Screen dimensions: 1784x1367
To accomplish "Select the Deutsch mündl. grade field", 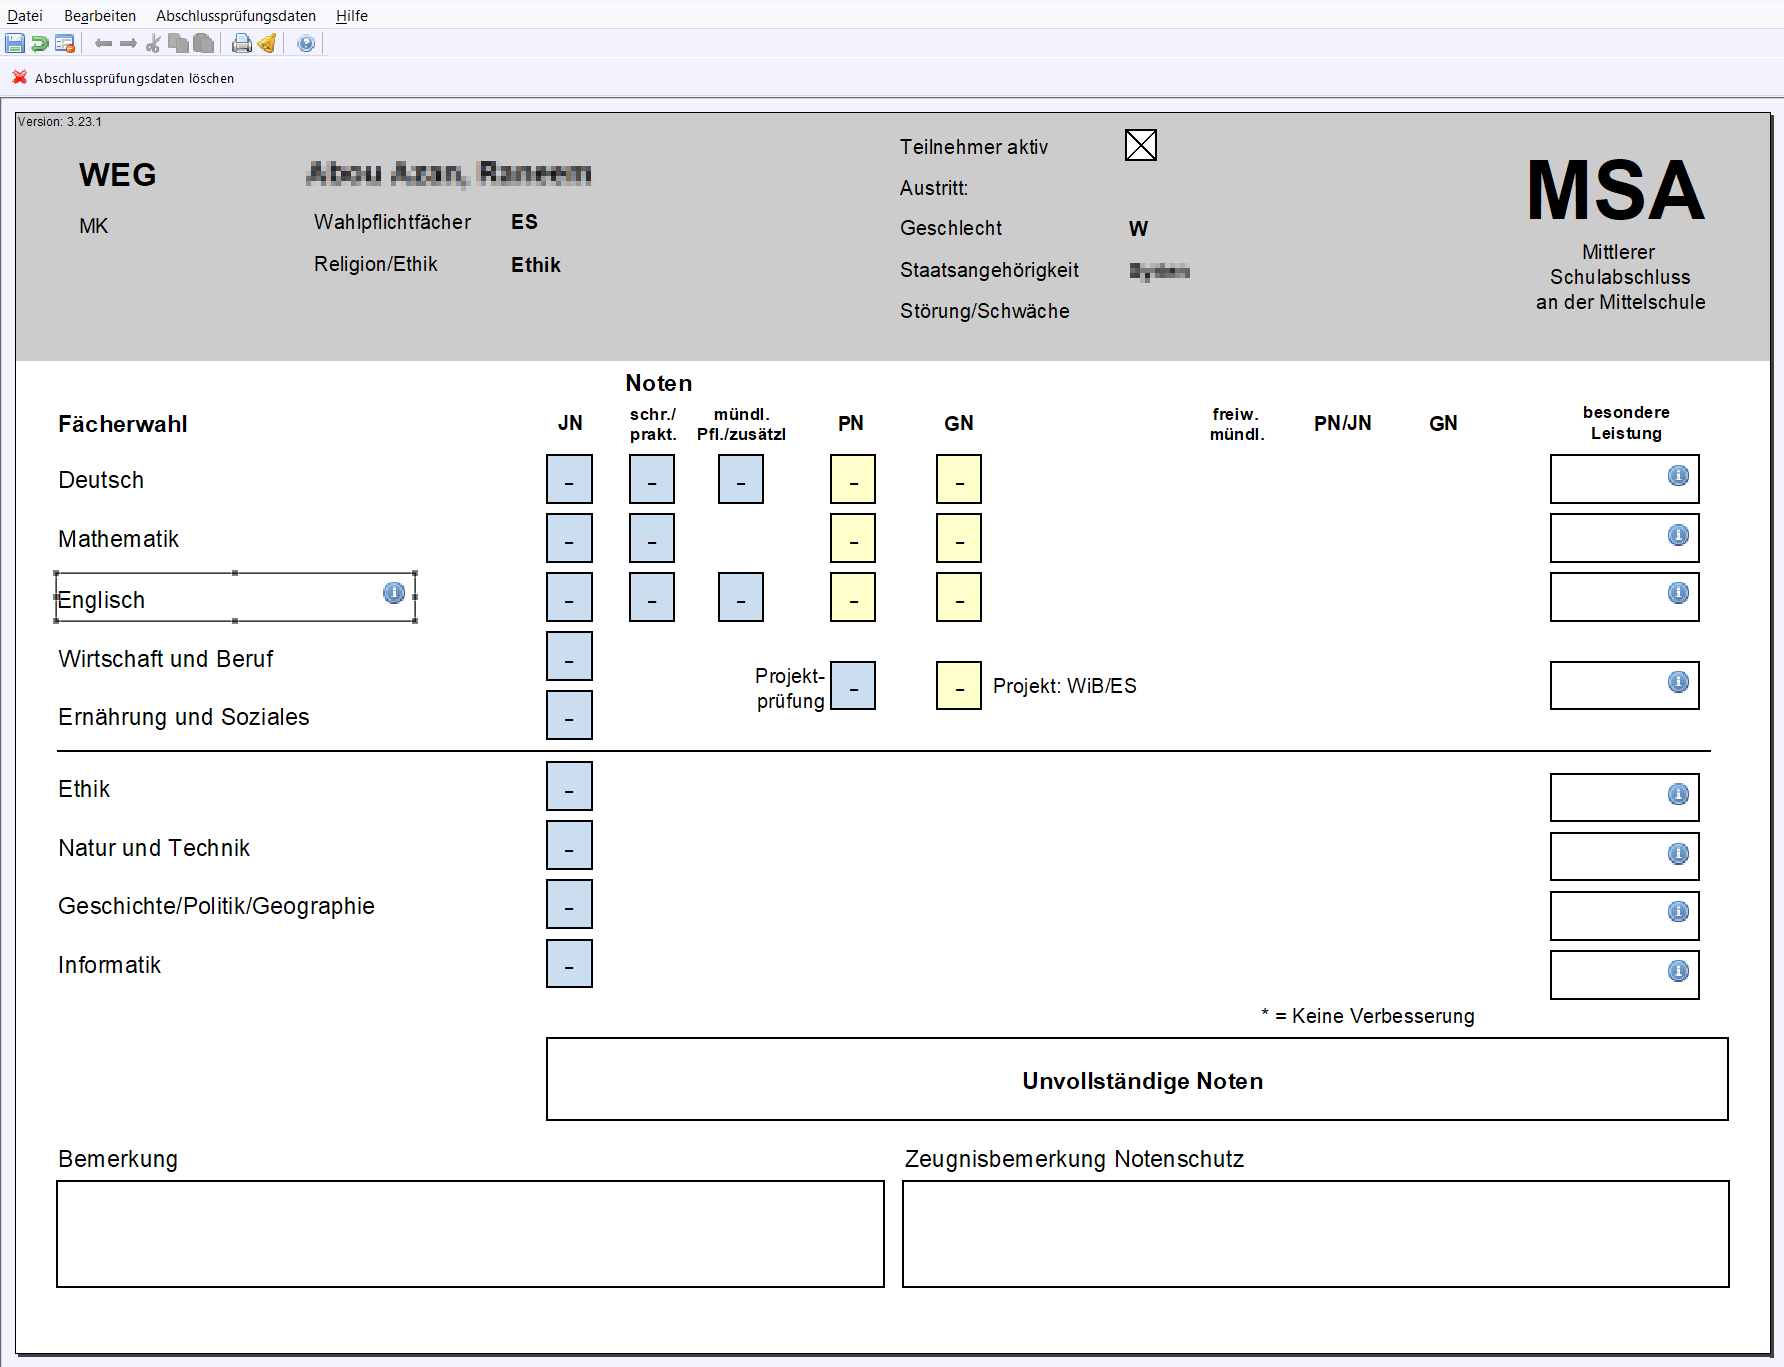I will pos(741,479).
